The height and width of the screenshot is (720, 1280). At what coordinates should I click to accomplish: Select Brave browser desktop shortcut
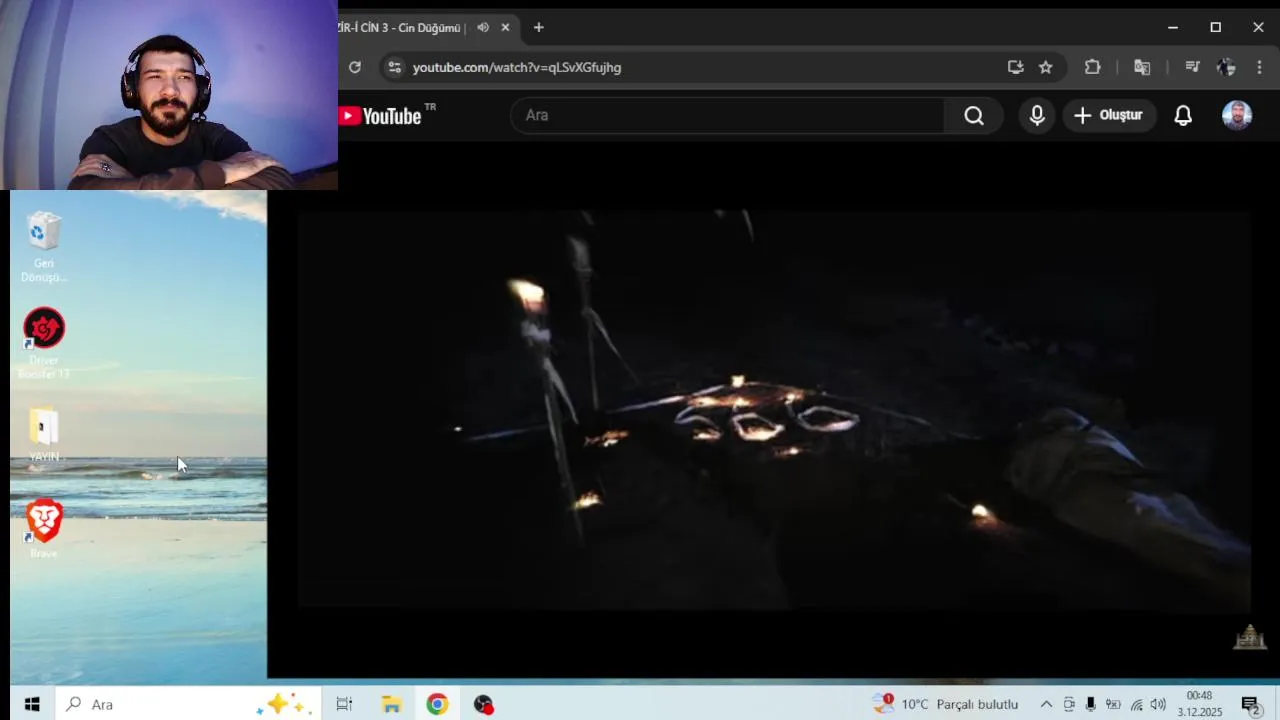44,528
